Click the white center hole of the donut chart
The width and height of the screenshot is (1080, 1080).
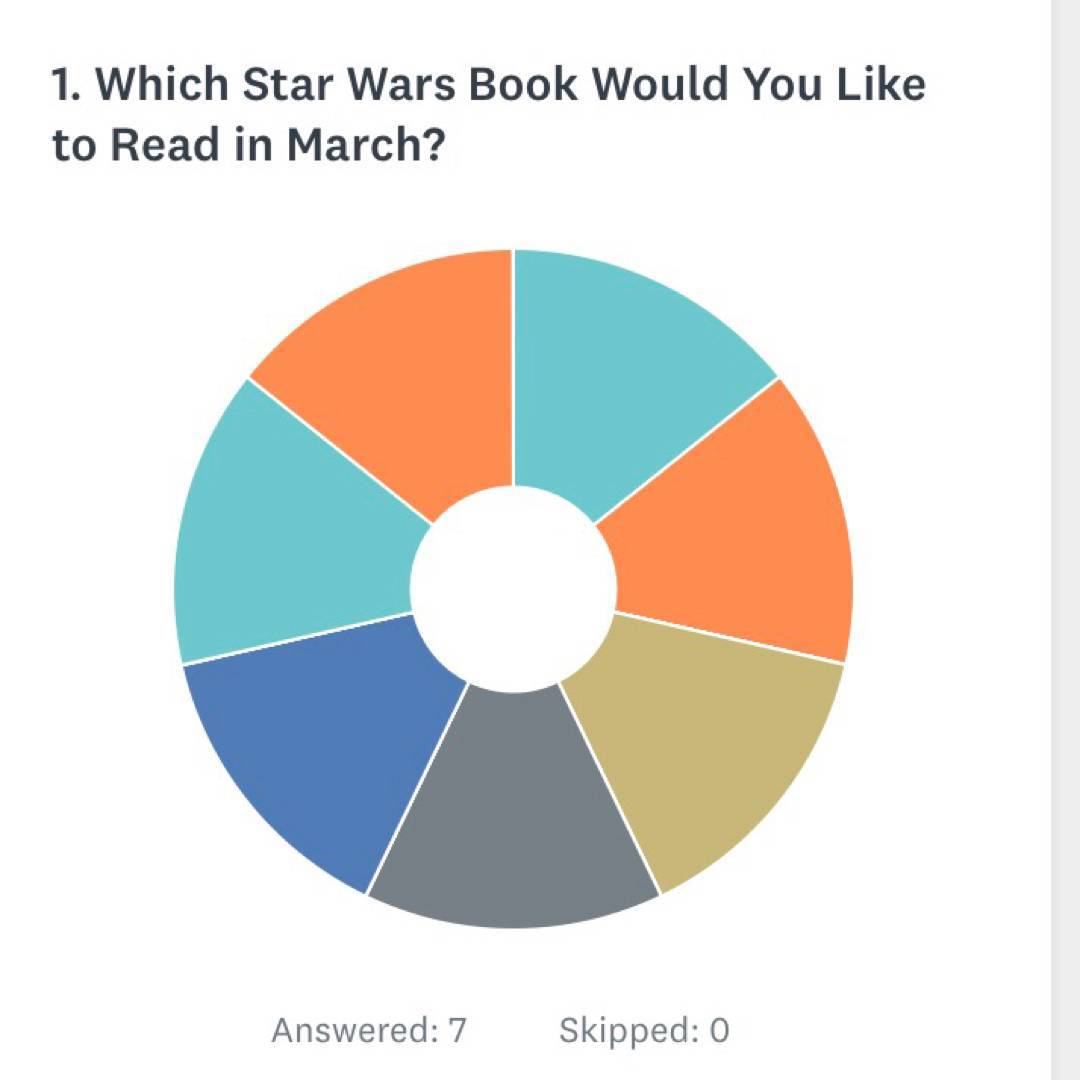(x=513, y=588)
